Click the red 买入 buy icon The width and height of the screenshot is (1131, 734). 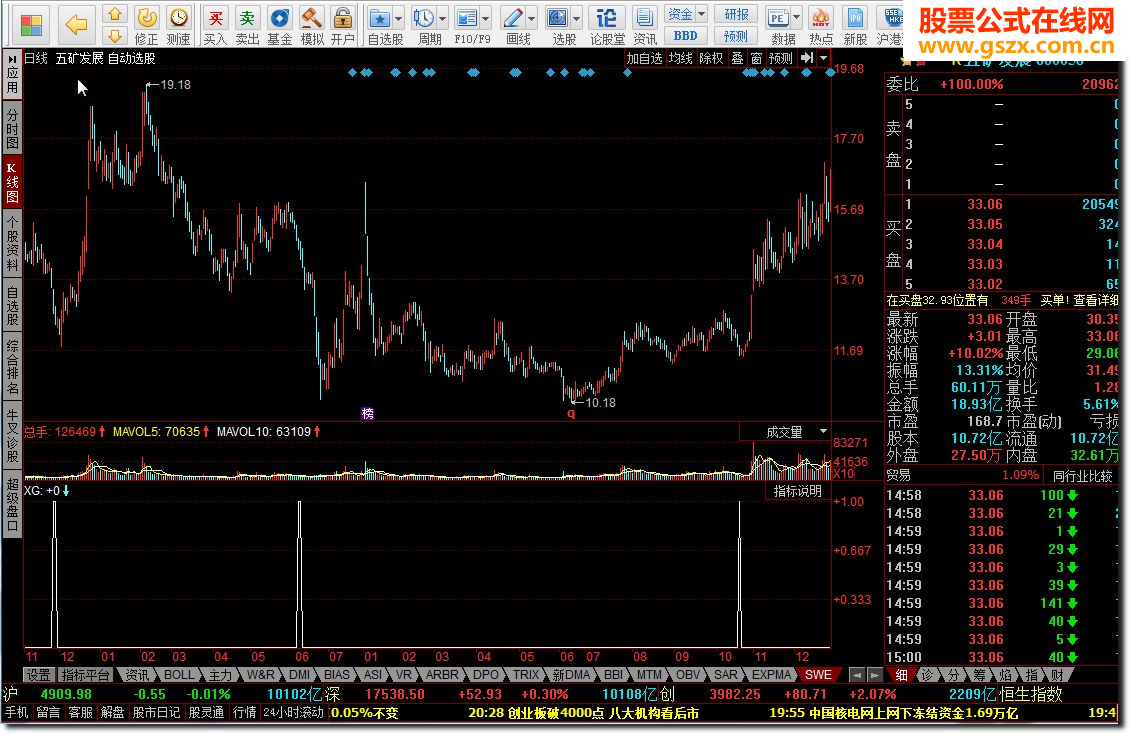(x=215, y=17)
